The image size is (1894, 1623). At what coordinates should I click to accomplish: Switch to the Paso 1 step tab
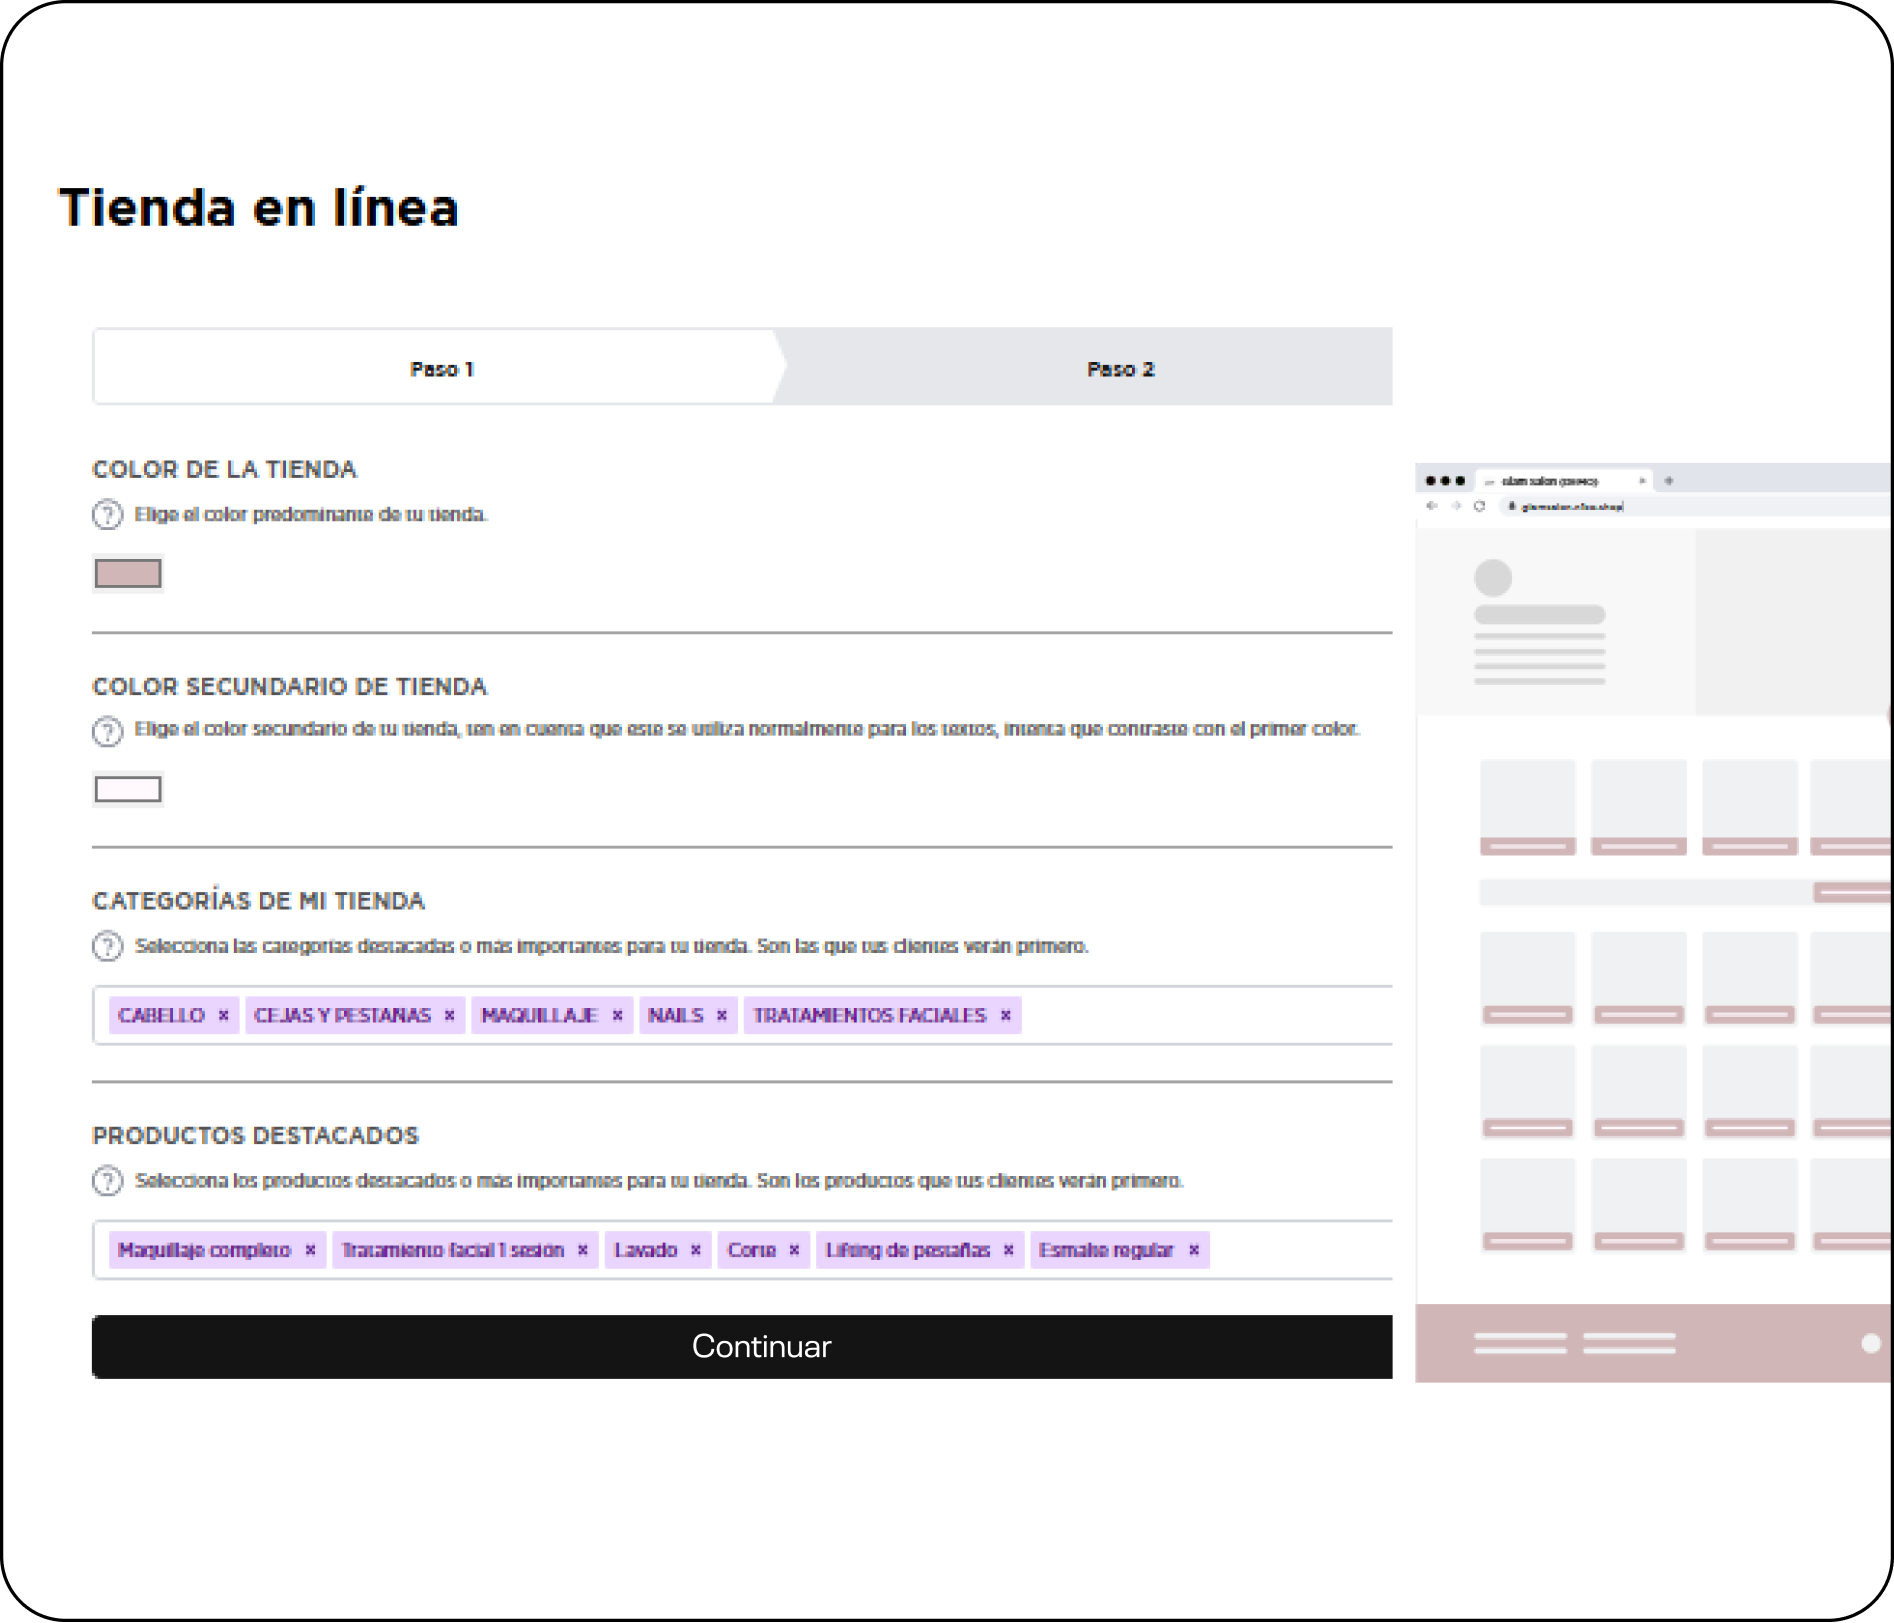coord(441,367)
